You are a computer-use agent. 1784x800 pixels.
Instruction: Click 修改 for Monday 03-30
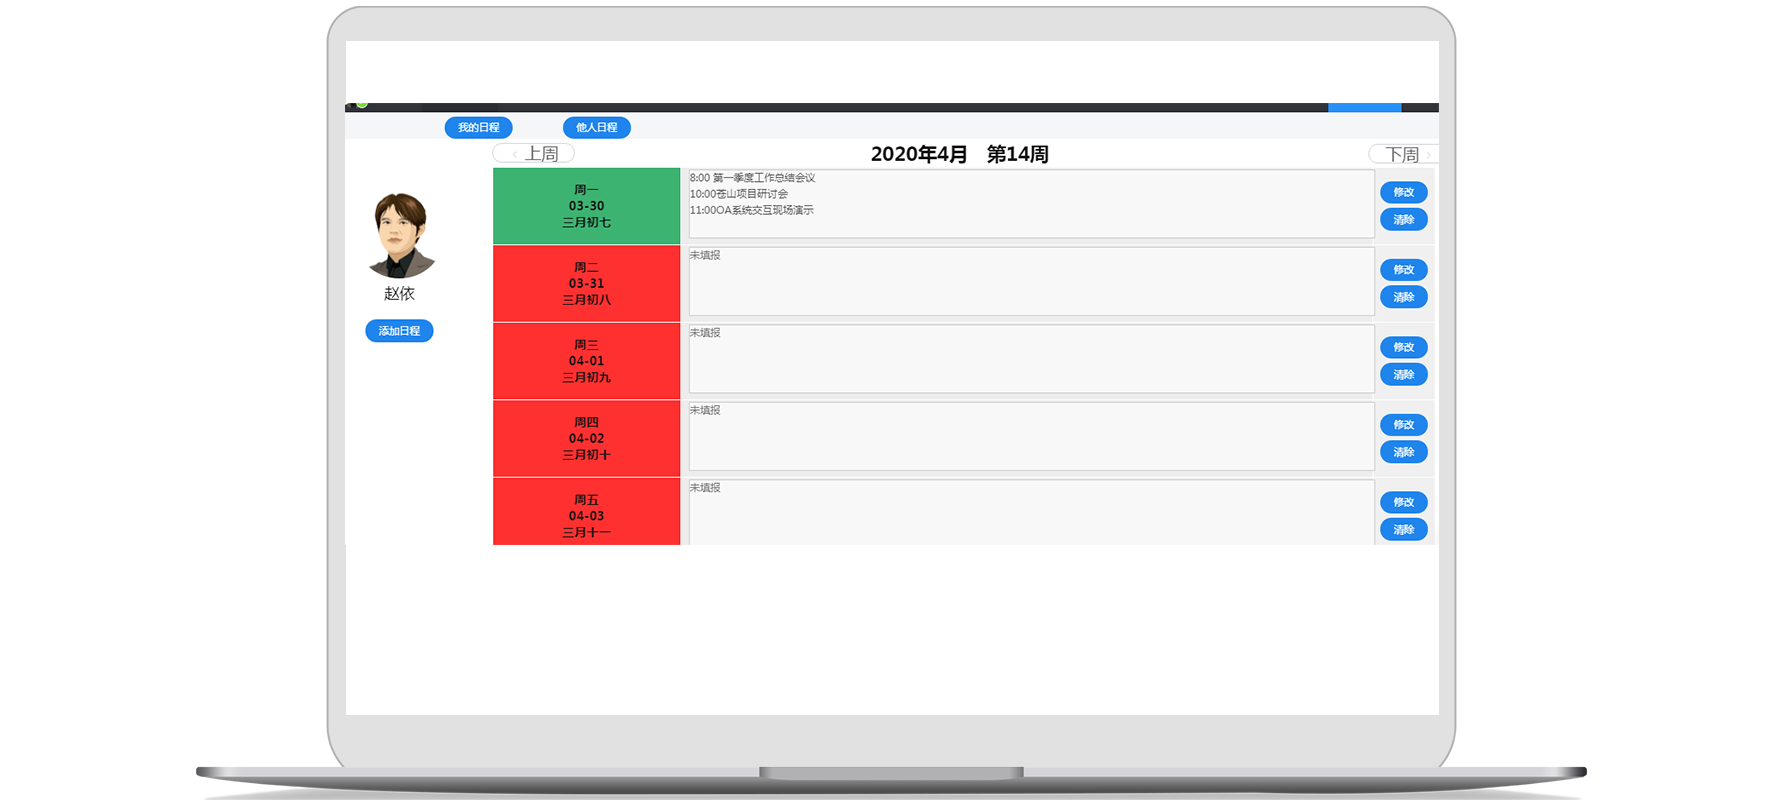point(1403,192)
